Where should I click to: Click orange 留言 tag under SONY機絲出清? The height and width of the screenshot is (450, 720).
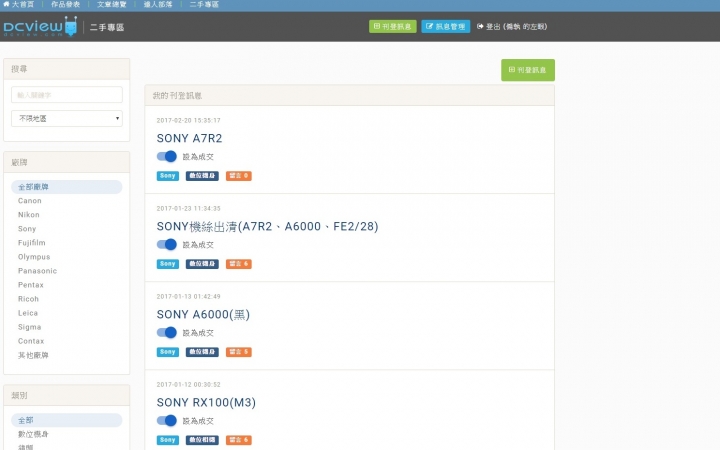pyautogui.click(x=239, y=264)
